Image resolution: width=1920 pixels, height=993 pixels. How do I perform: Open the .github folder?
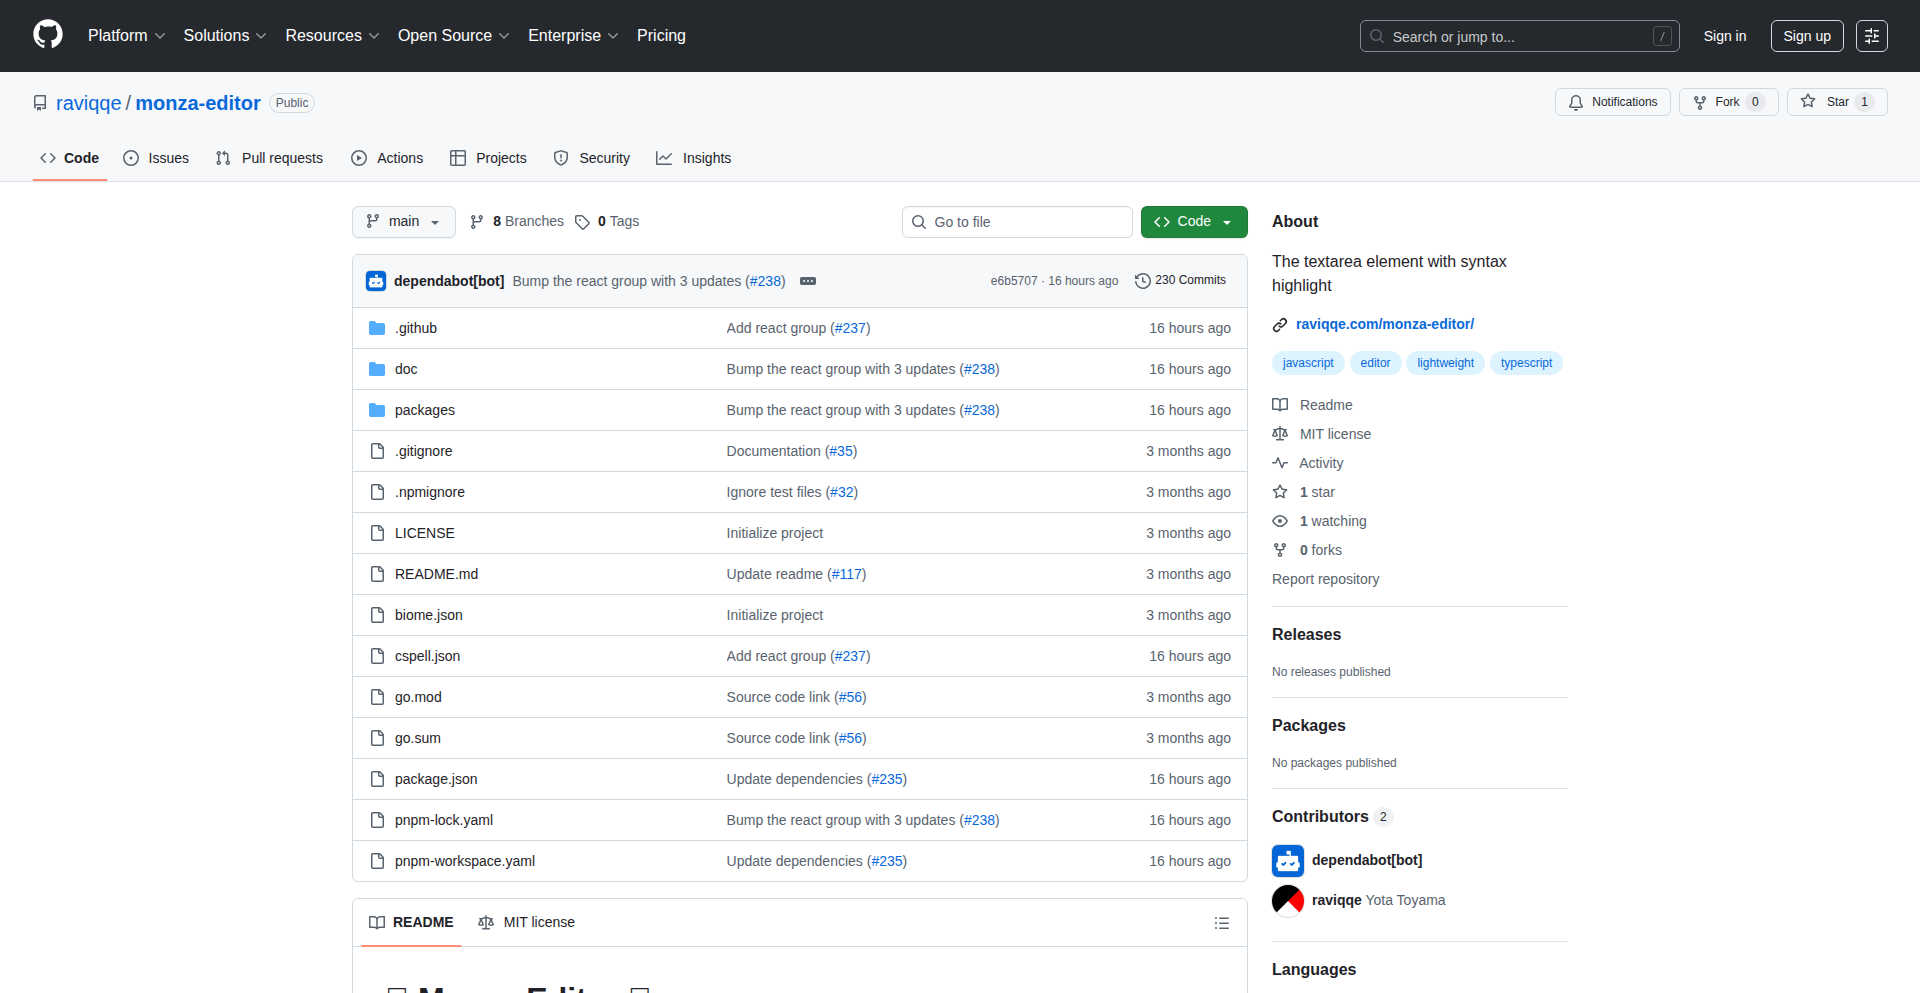tap(416, 328)
